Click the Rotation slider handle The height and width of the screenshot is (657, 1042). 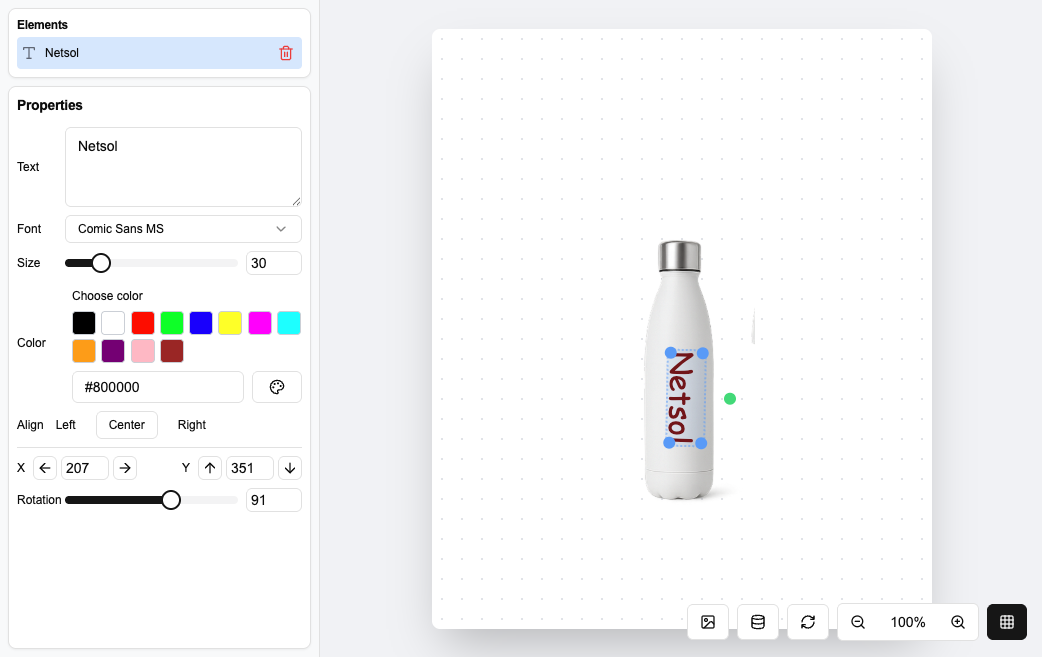[x=171, y=500]
